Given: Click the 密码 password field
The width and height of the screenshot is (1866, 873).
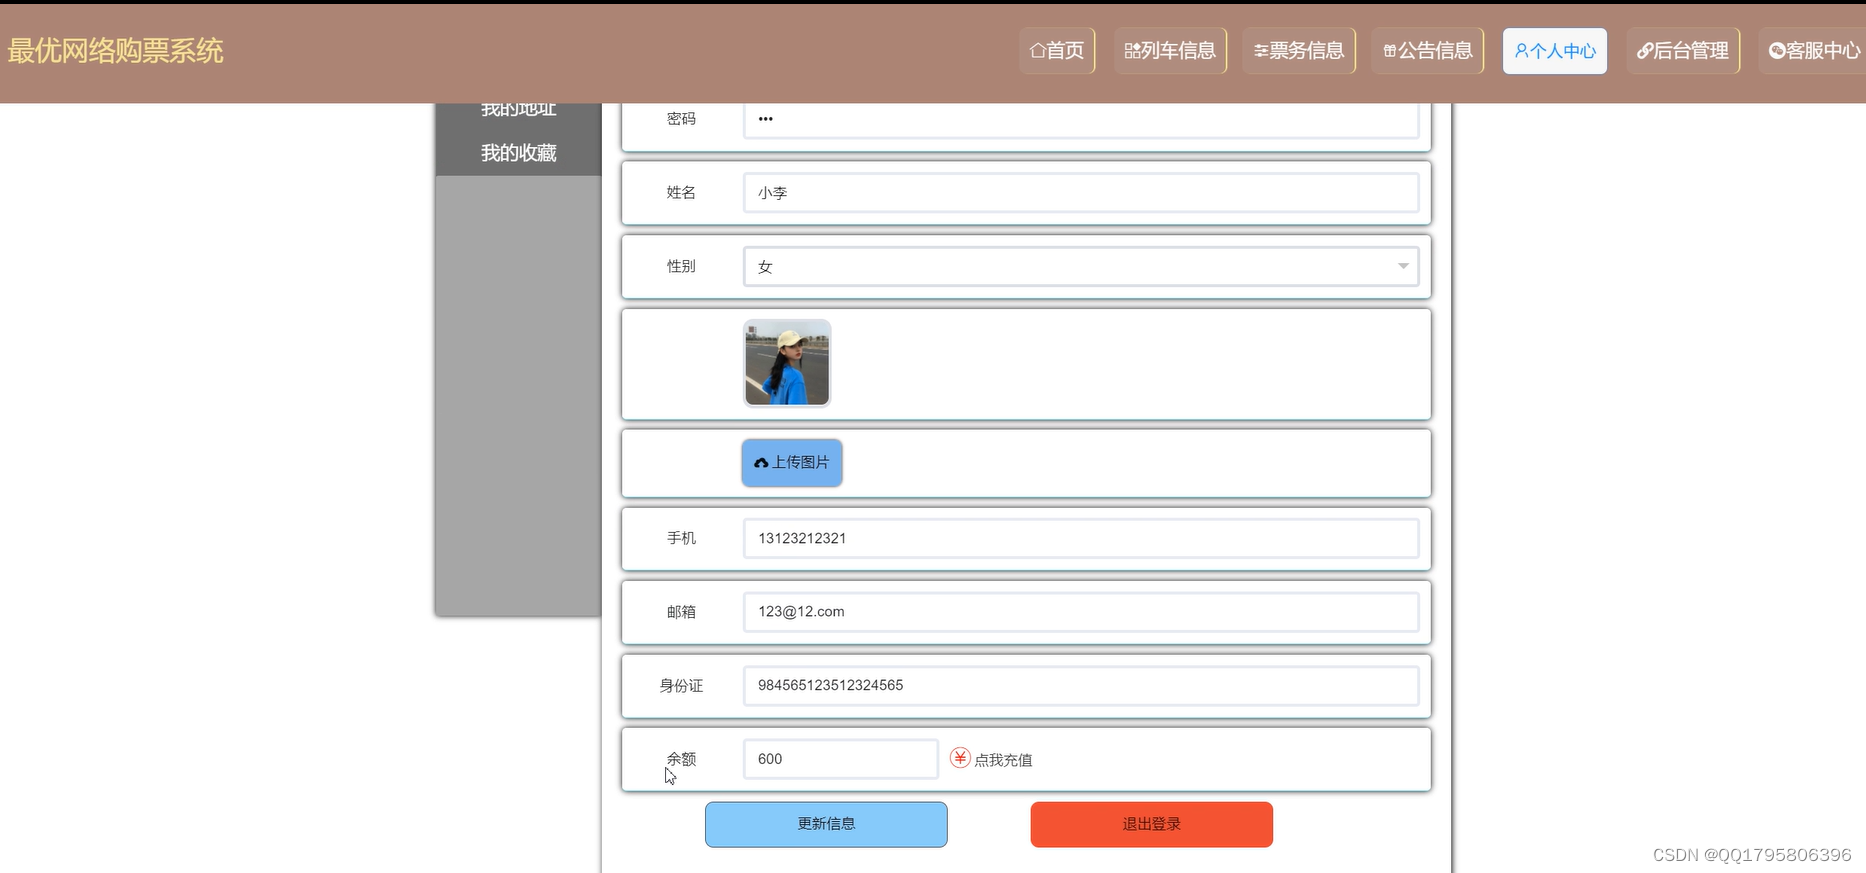Looking at the screenshot, I should tap(1081, 119).
